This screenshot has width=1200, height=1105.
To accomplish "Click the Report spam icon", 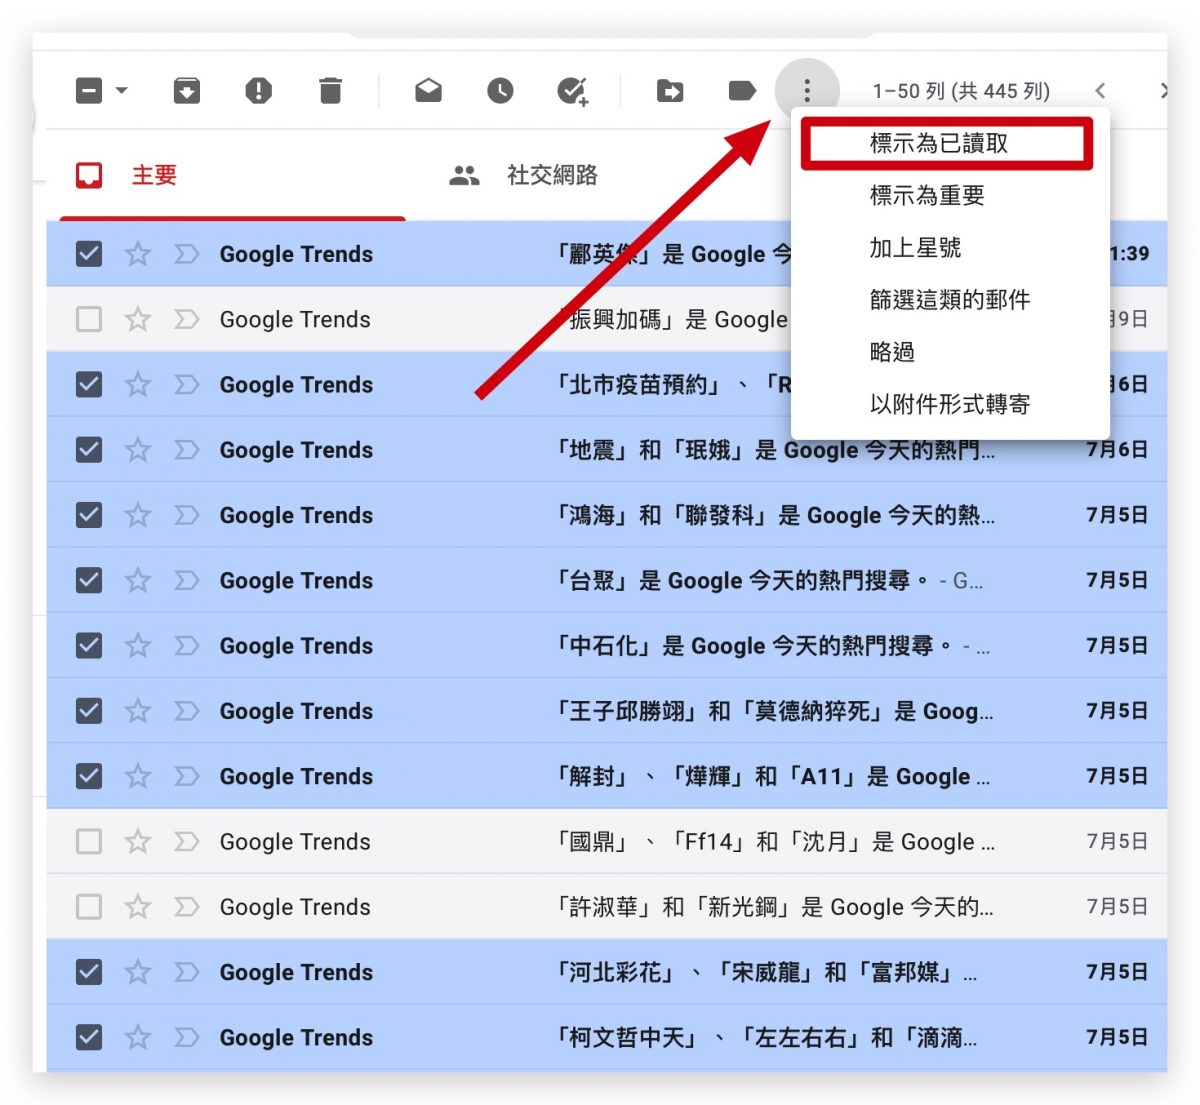I will click(258, 91).
